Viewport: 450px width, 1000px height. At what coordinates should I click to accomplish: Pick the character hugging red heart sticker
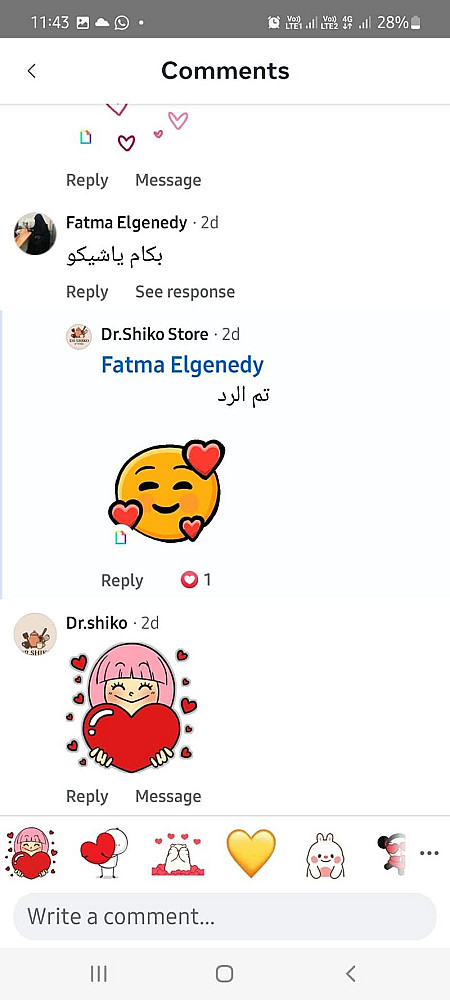click(104, 853)
